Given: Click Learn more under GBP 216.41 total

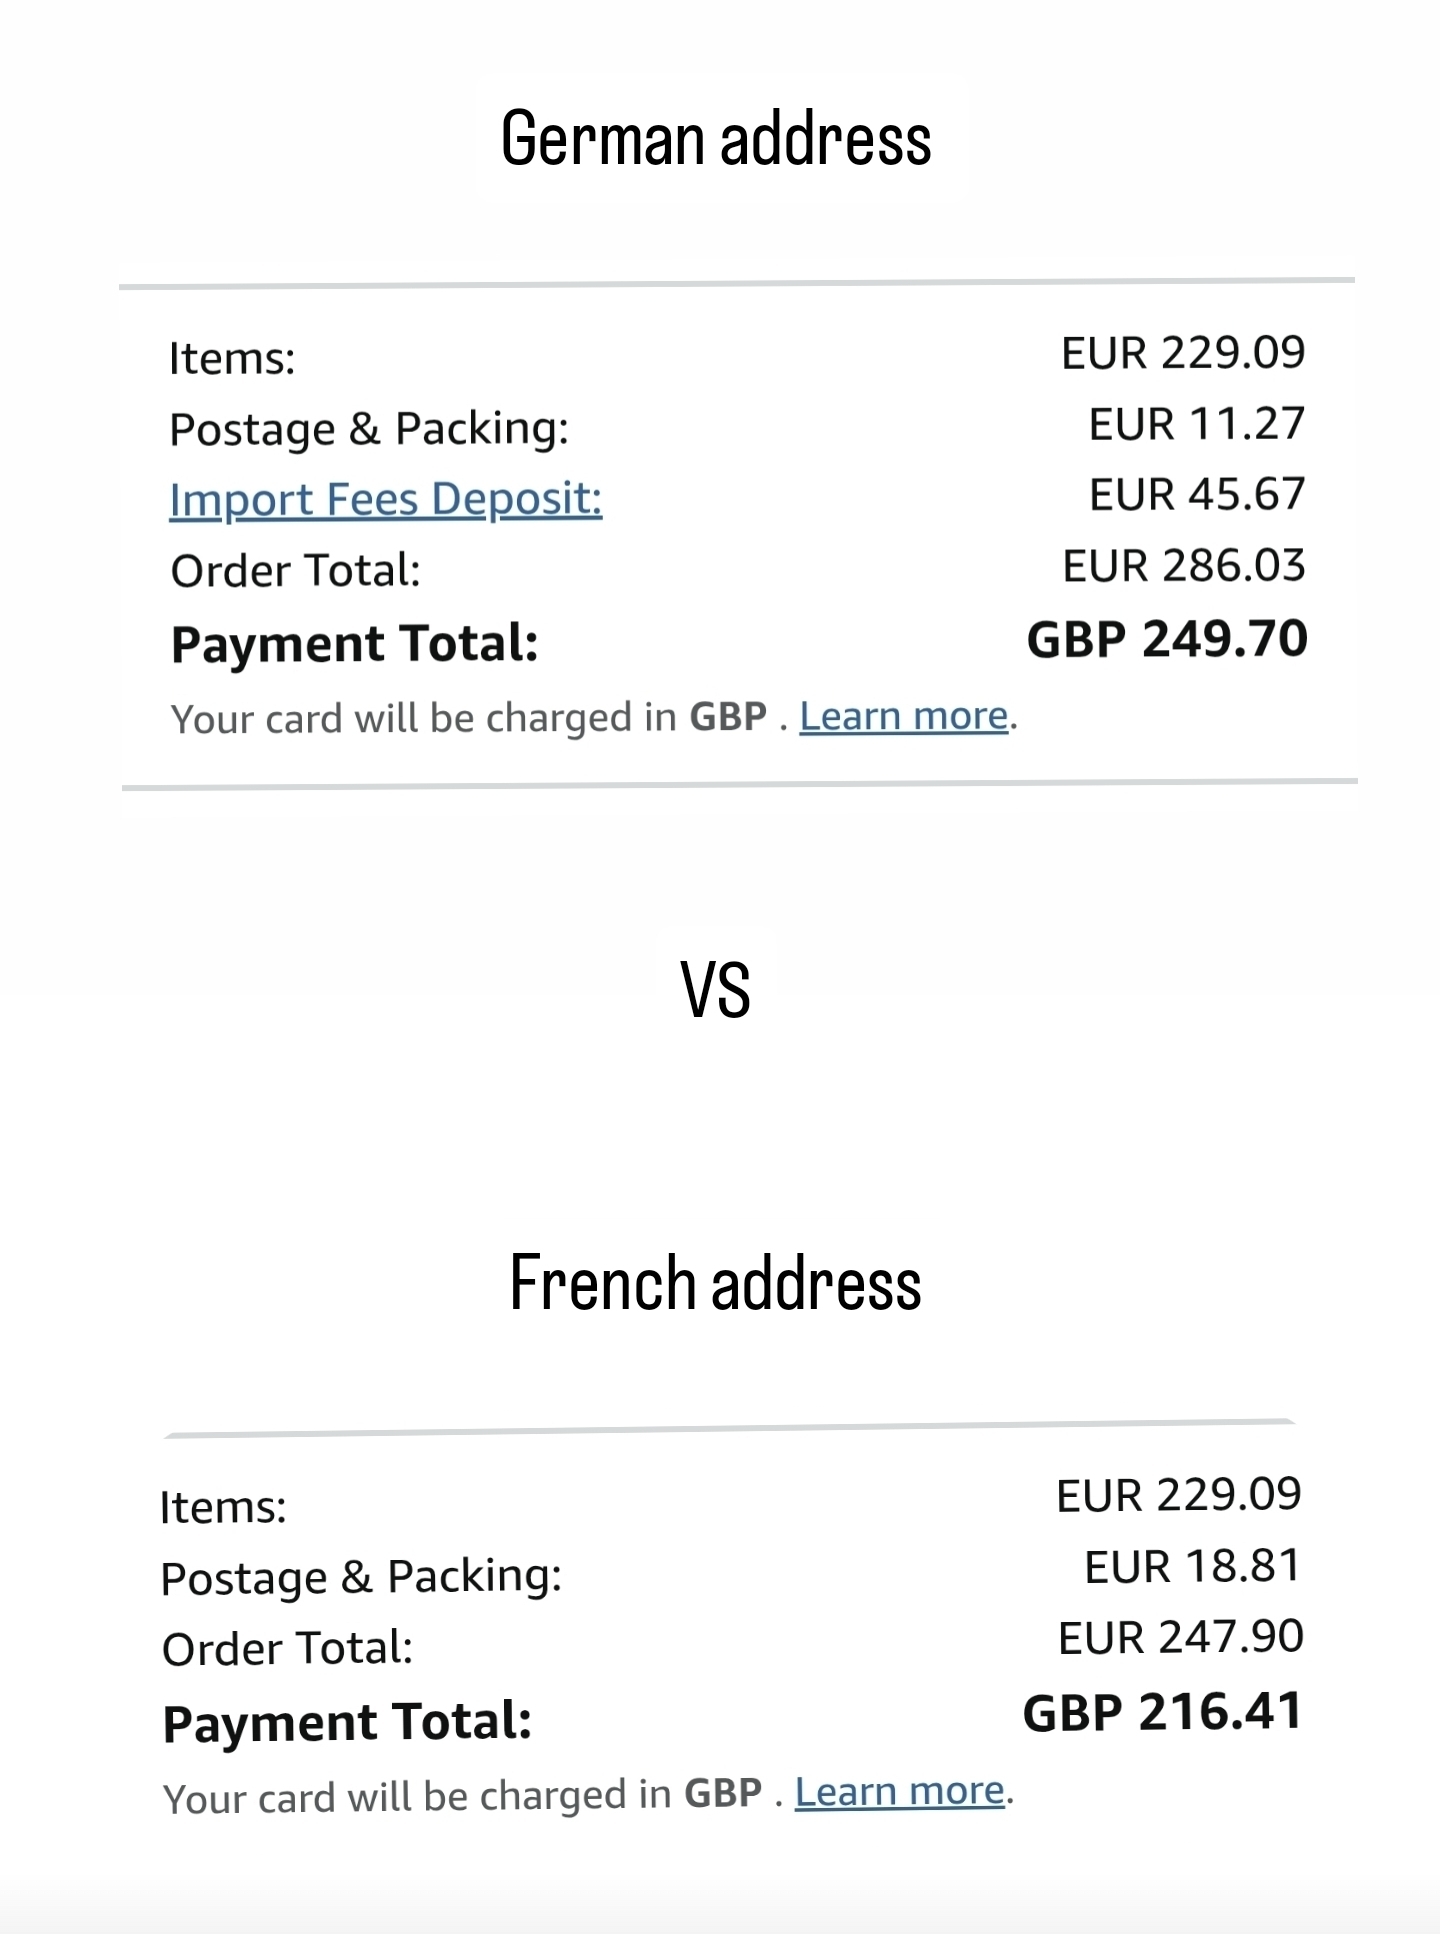Looking at the screenshot, I should (900, 1791).
